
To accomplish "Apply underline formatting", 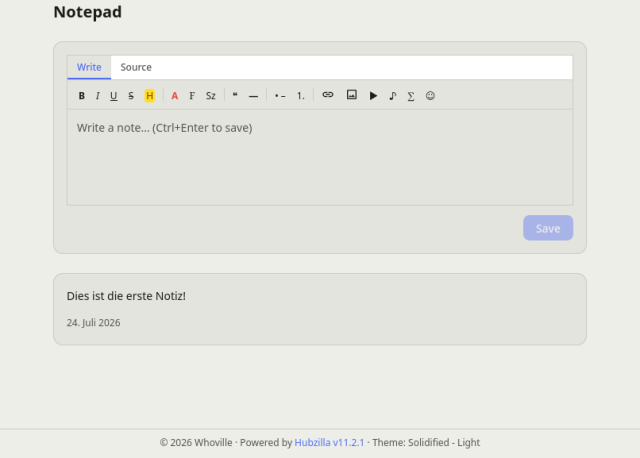I will click(x=114, y=96).
